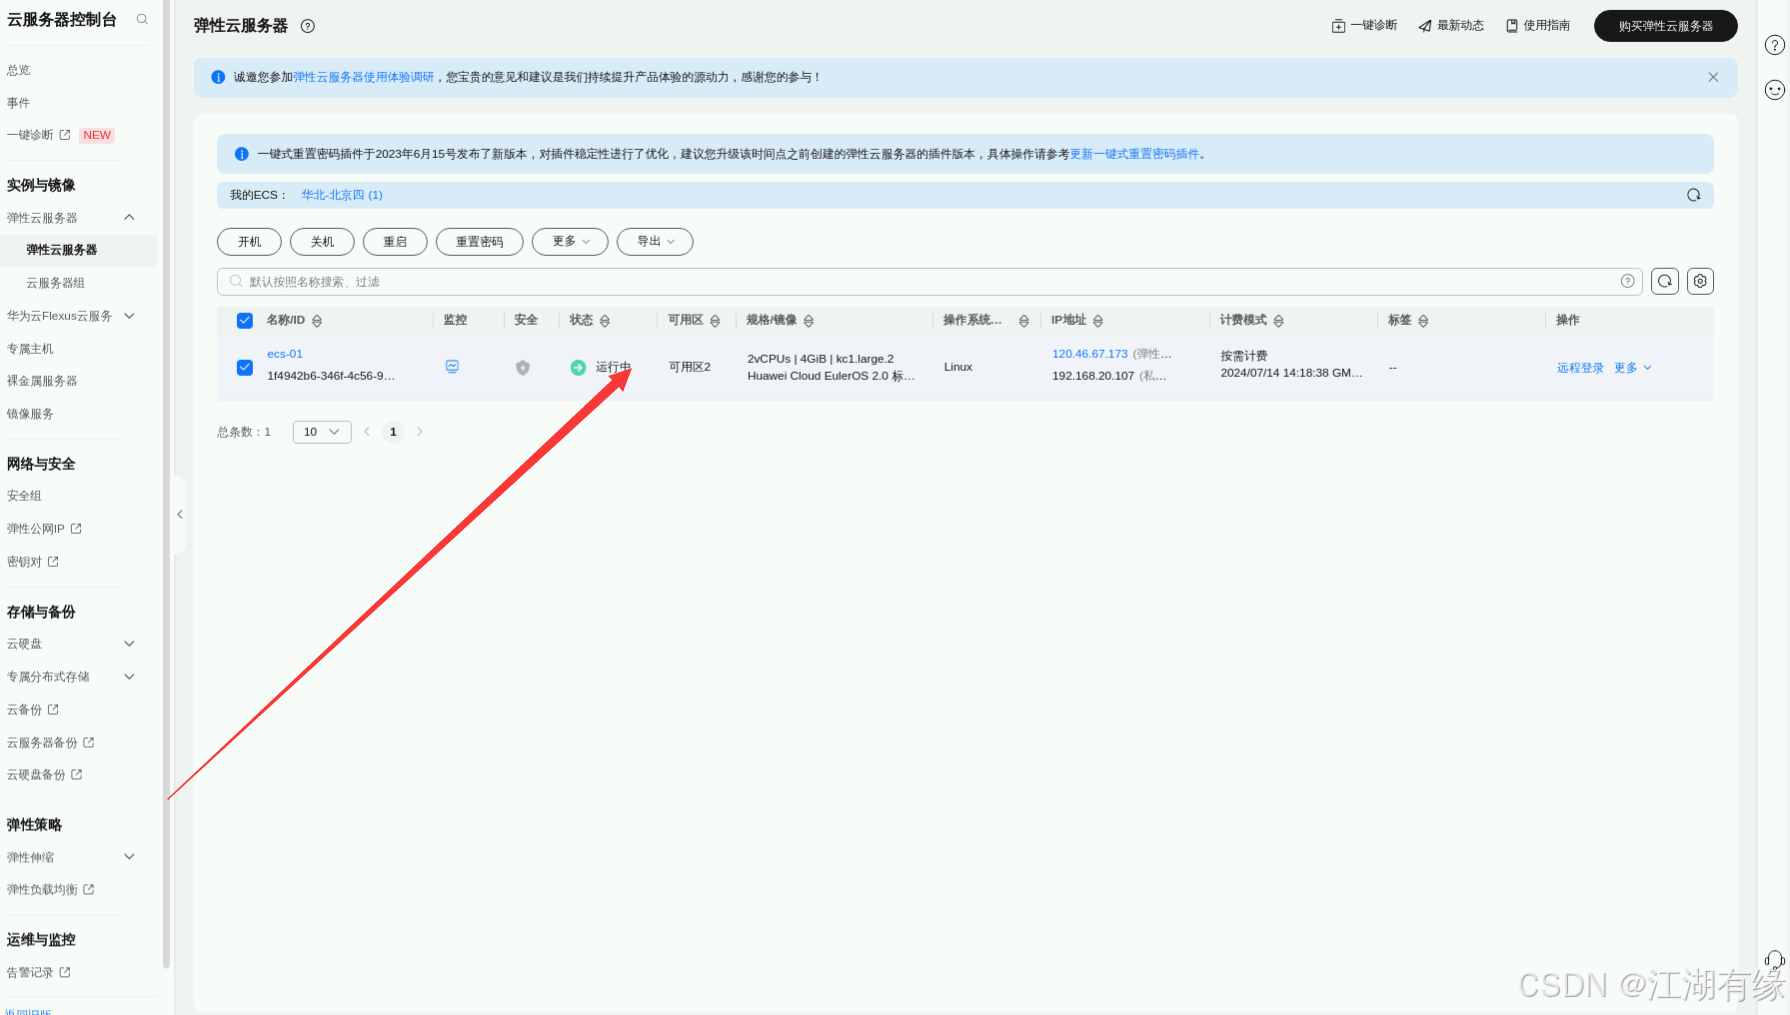Click 购买弹性云服务器 button
Viewport: 1790px width, 1015px height.
click(1666, 26)
